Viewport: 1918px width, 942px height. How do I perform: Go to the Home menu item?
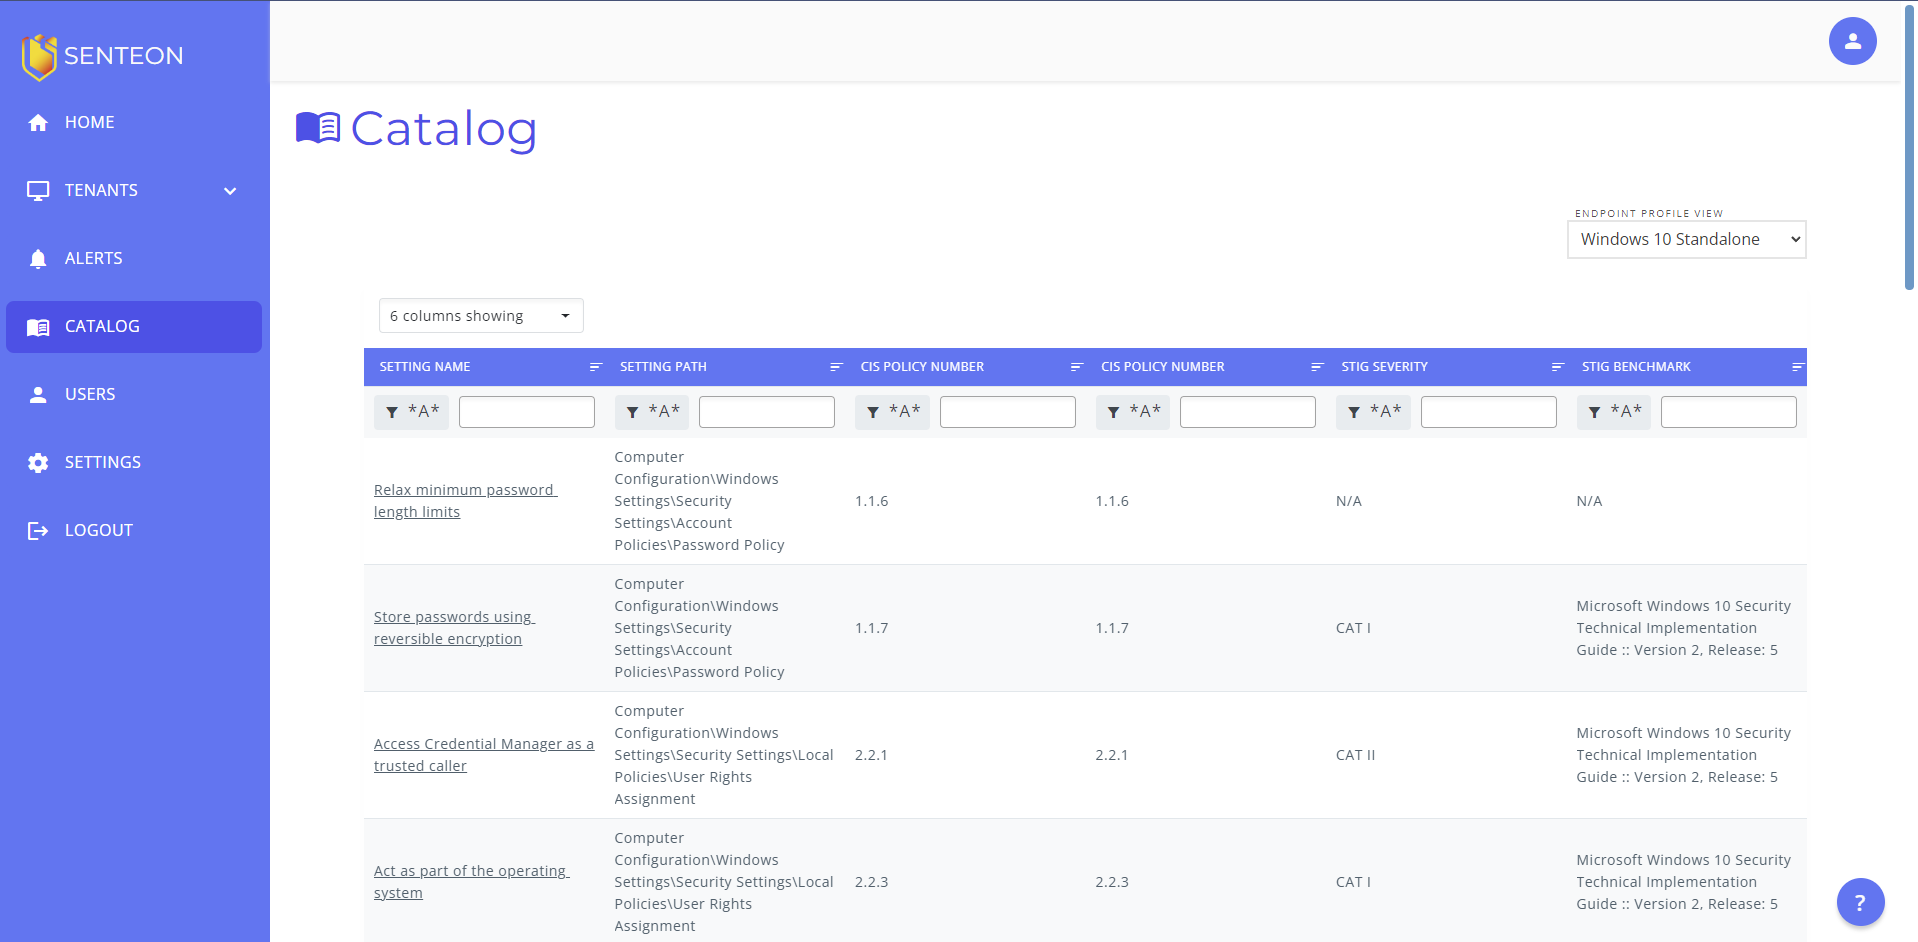(x=90, y=123)
